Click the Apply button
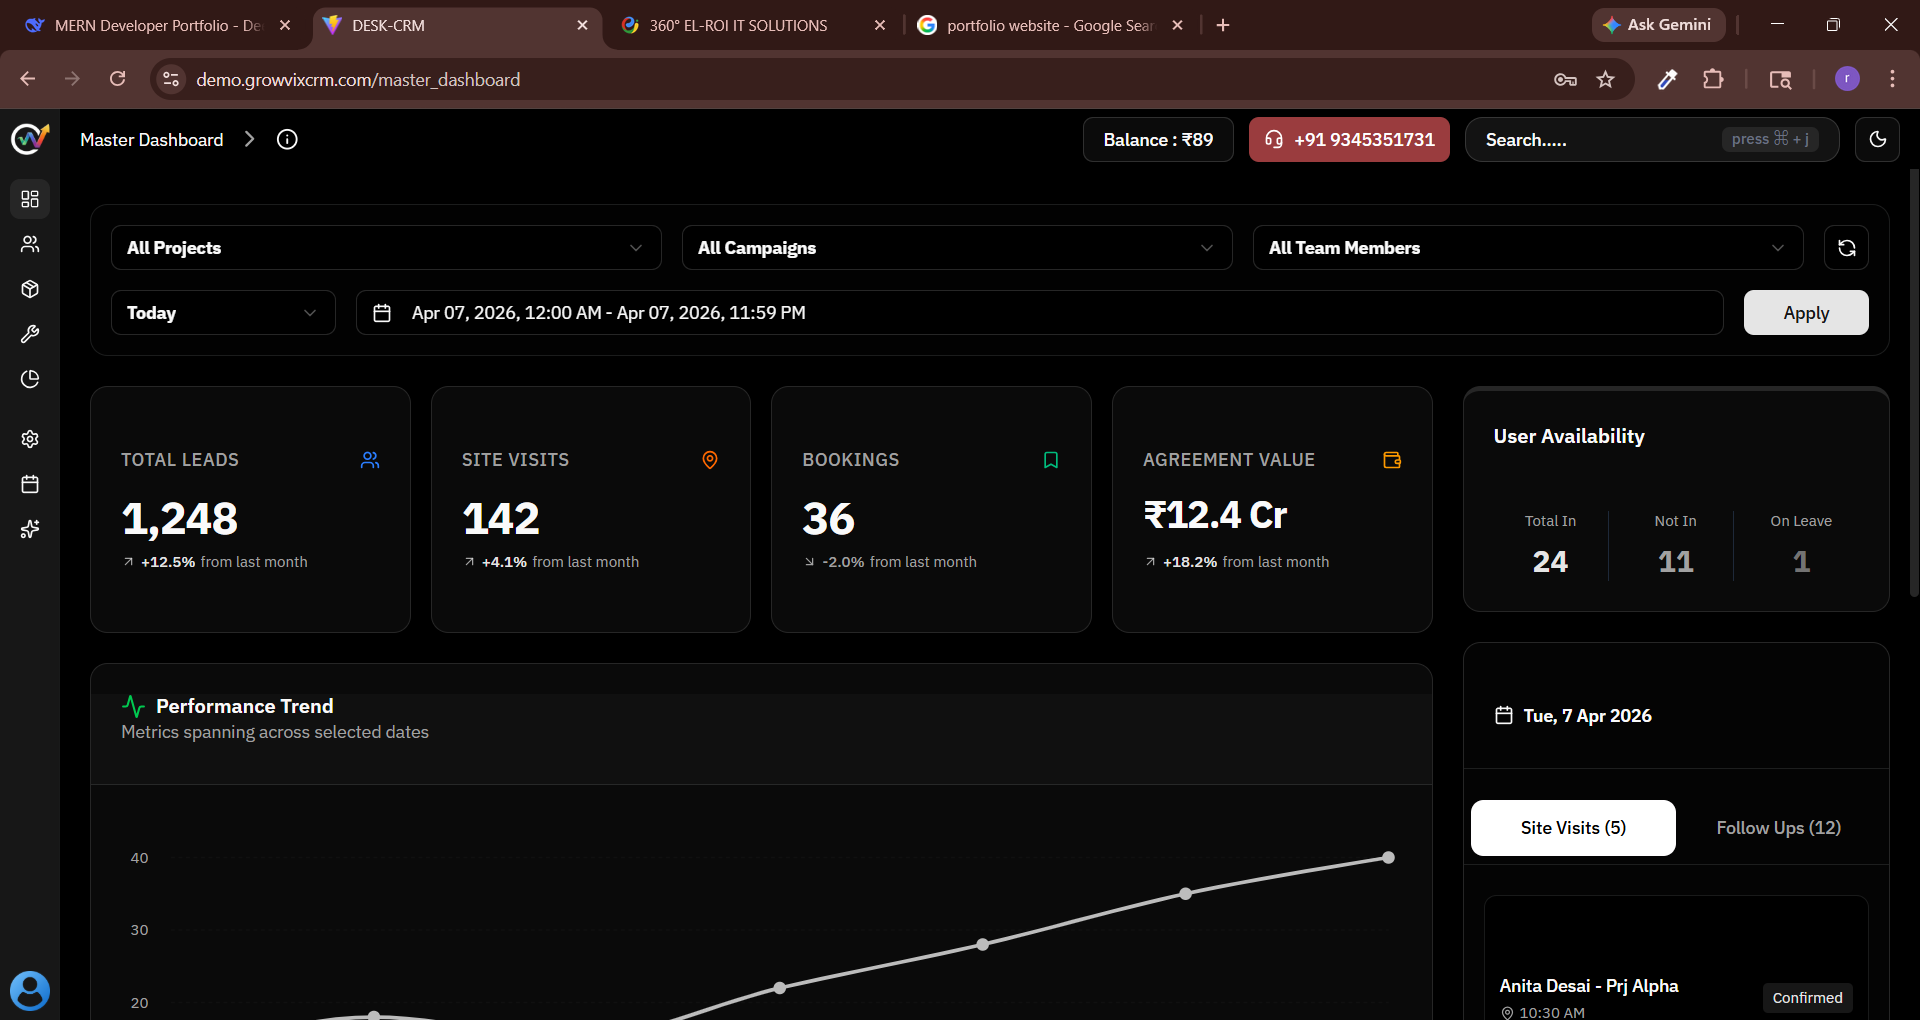 pos(1806,313)
